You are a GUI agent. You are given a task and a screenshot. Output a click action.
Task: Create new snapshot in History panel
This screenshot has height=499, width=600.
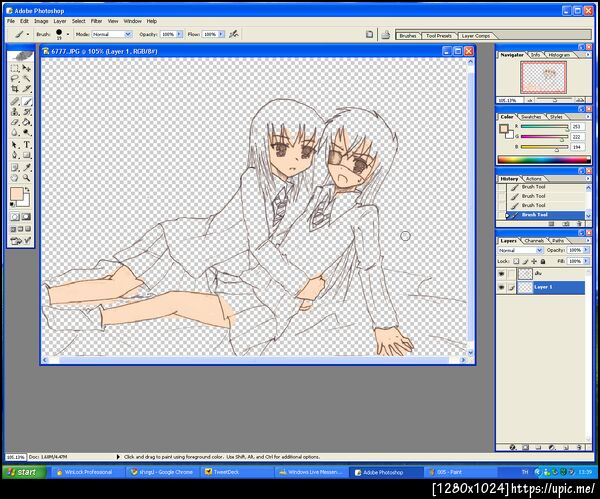[x=566, y=223]
